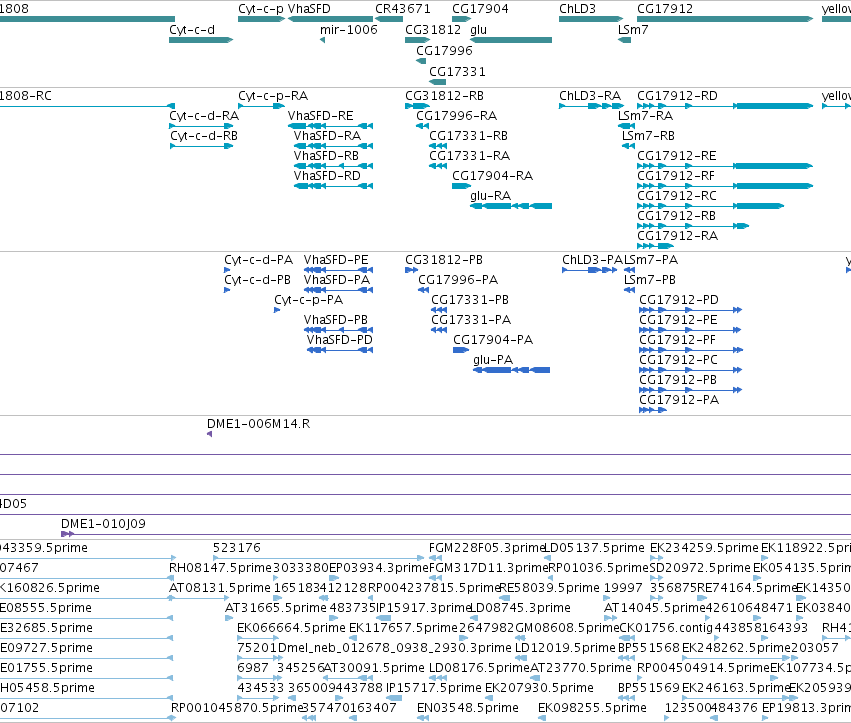
Task: Click the Cyt-c-p gene label
Action: [261, 9]
